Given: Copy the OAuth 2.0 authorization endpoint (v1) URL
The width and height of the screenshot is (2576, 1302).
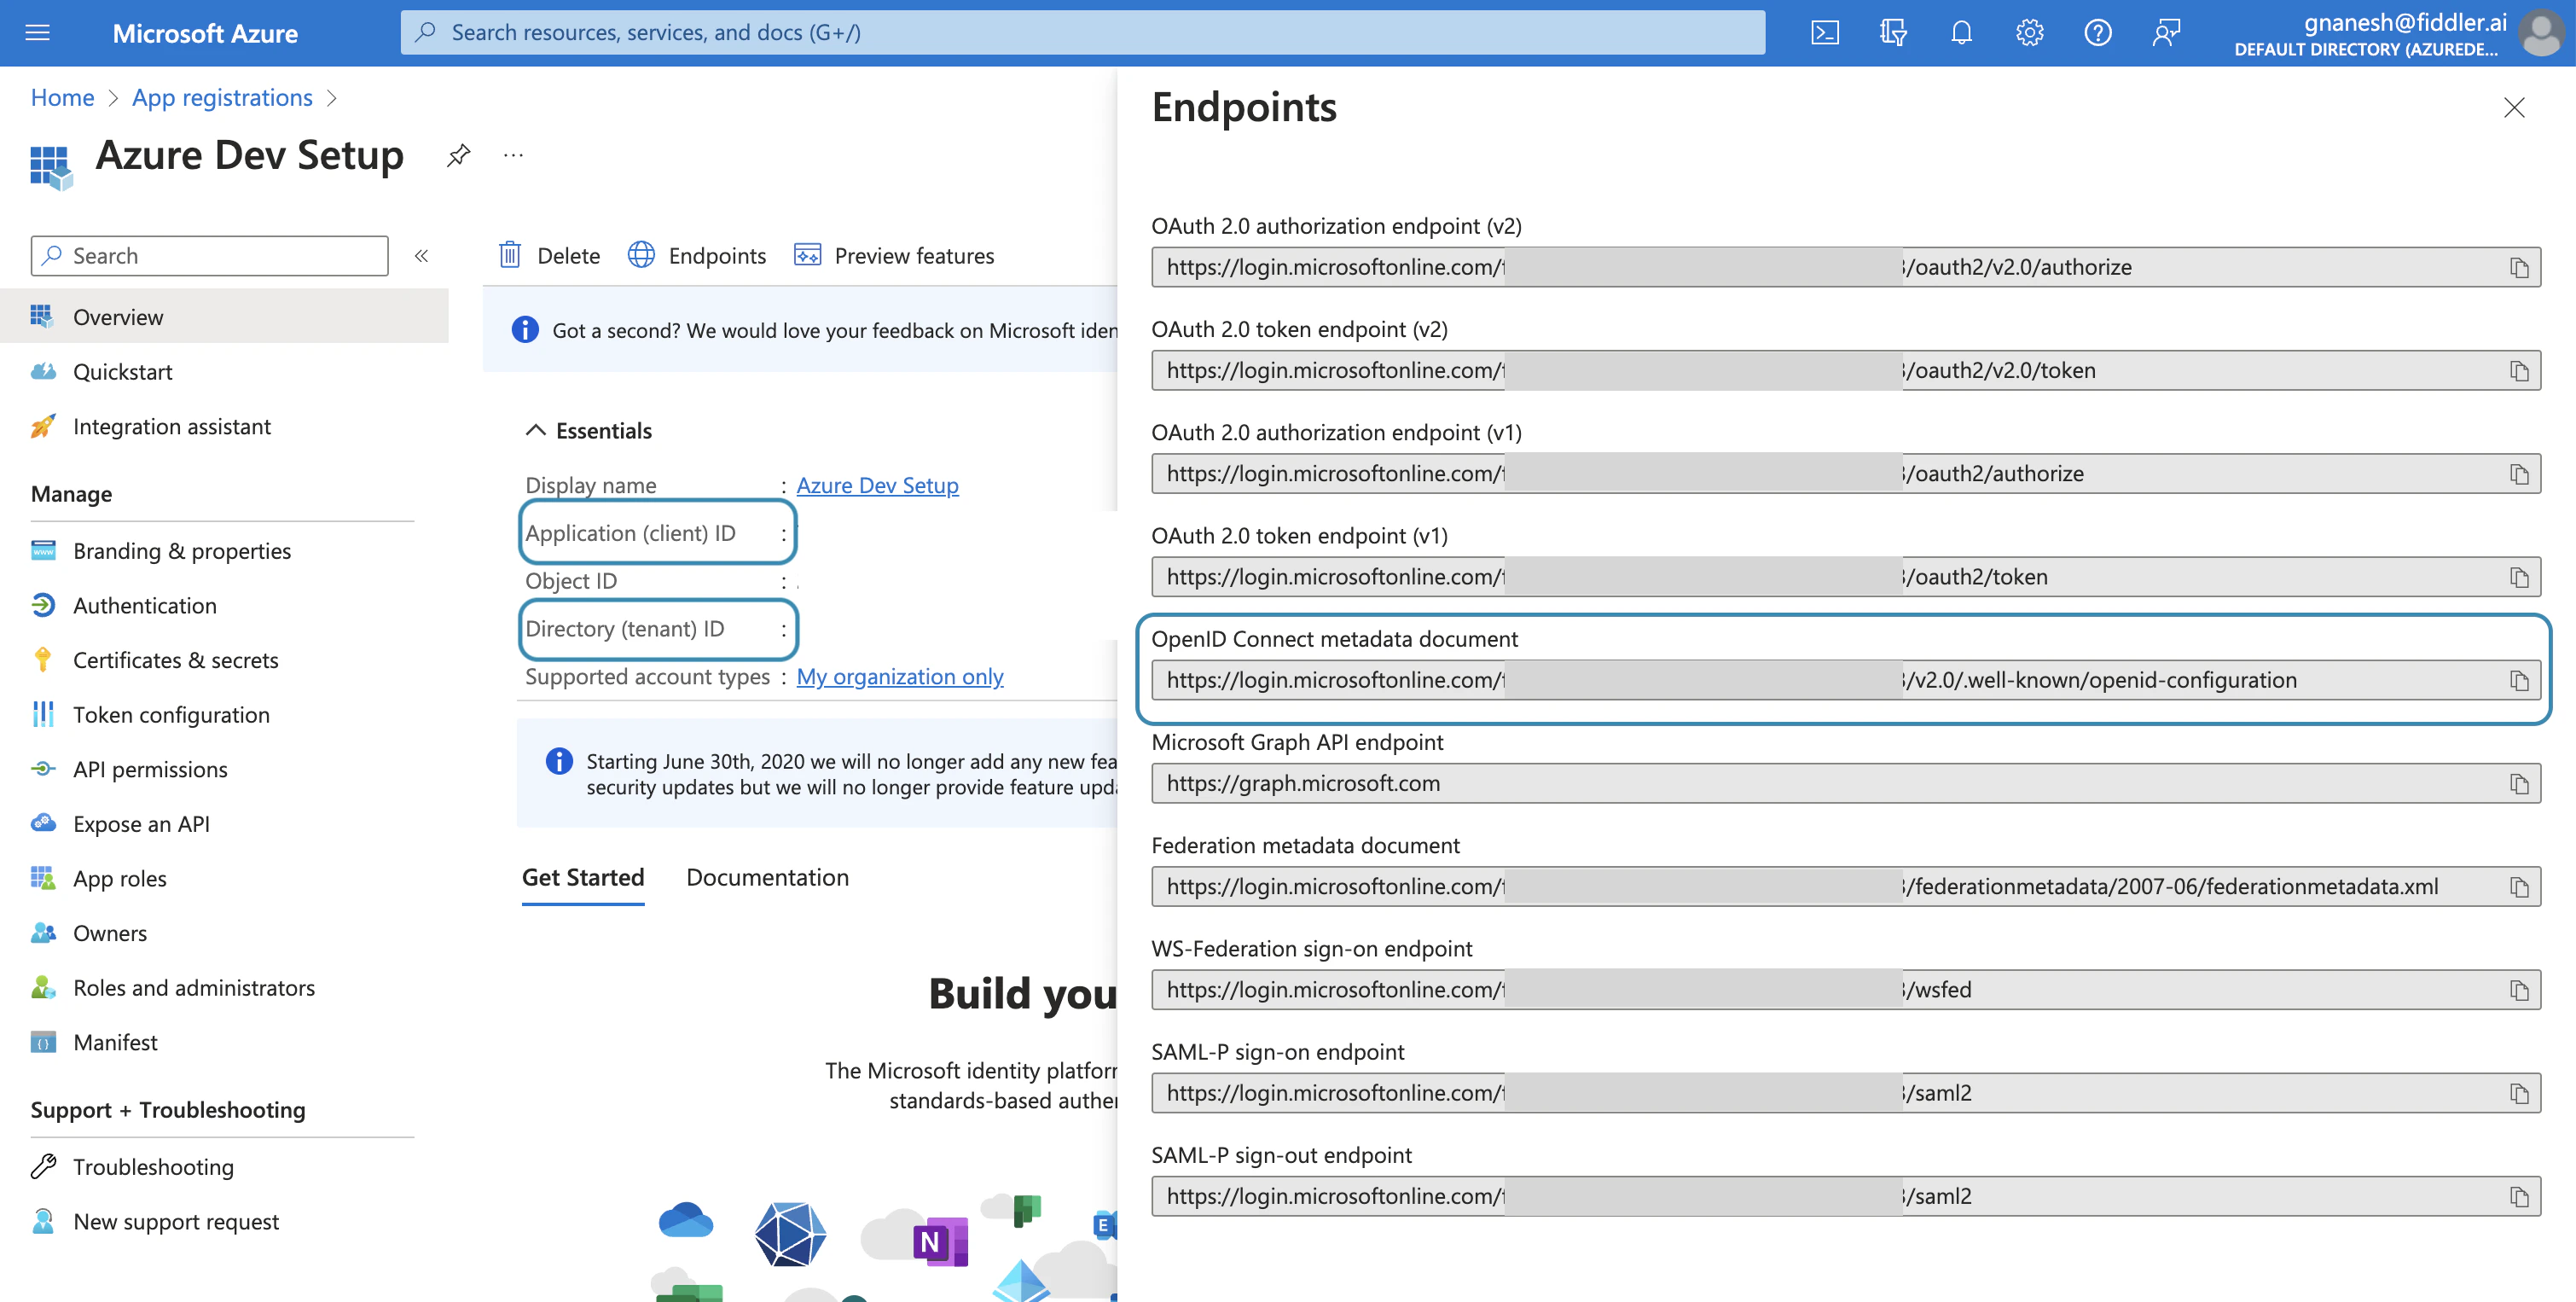Looking at the screenshot, I should click(x=2519, y=474).
